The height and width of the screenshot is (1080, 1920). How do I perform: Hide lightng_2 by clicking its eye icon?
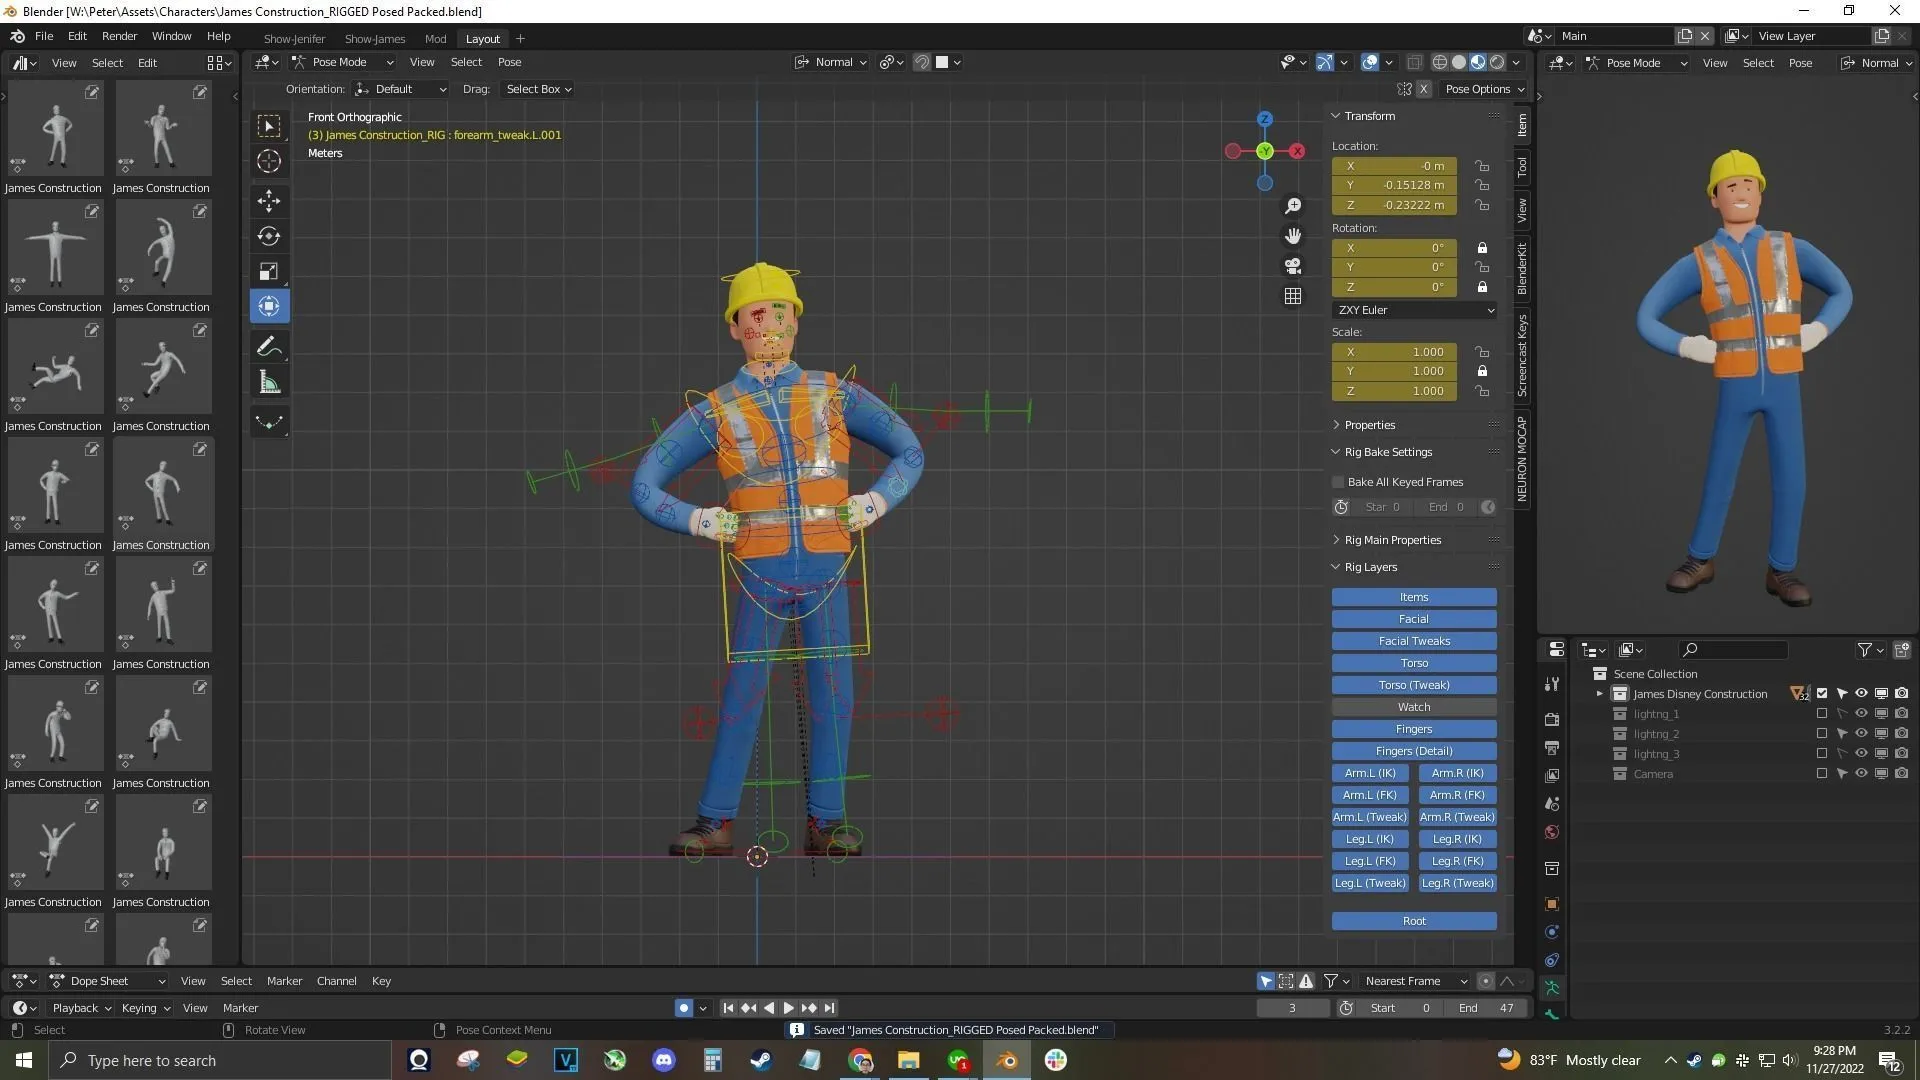click(x=1861, y=733)
